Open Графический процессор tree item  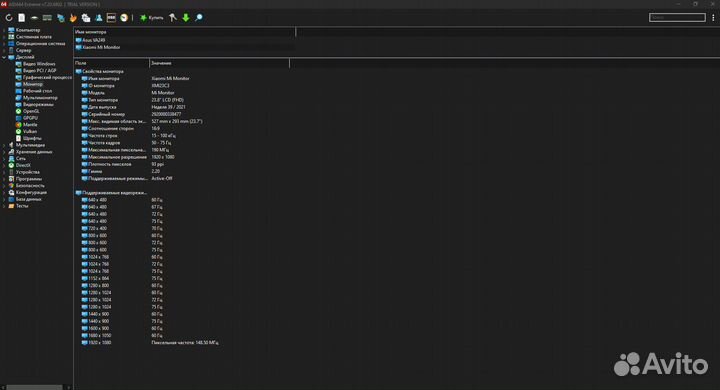pos(47,78)
